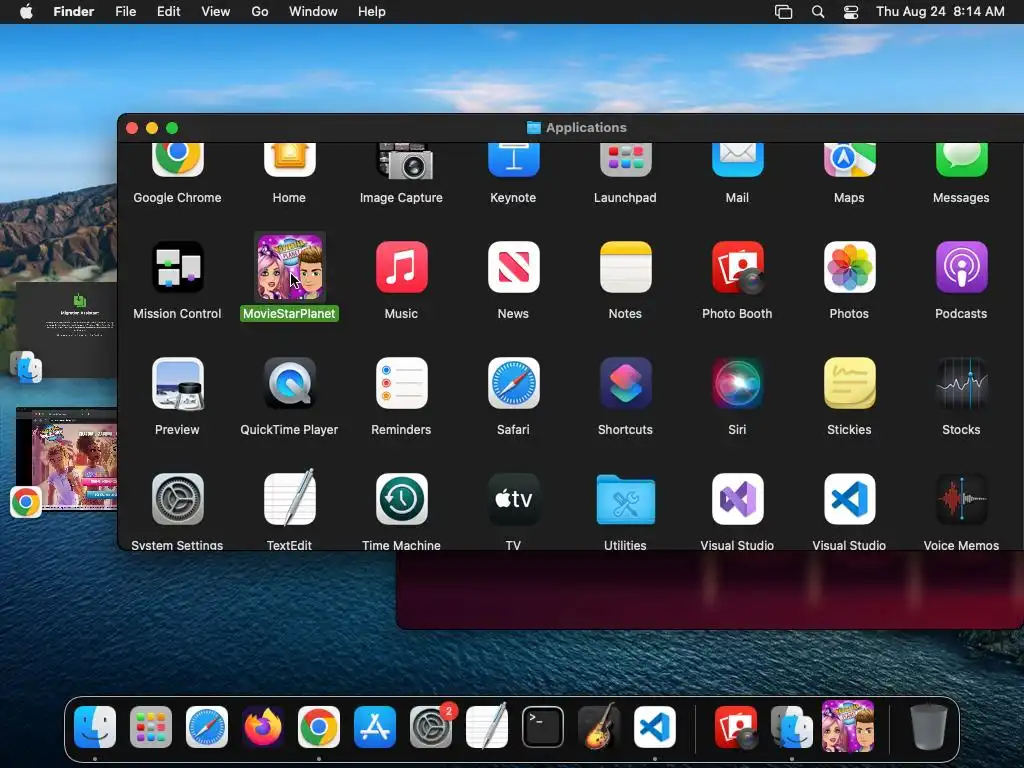
Task: Open the Time Machine app icon
Action: point(402,499)
